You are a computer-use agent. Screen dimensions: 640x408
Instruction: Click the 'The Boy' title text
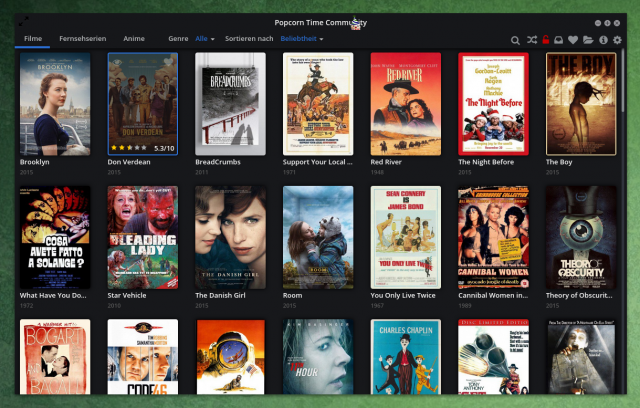[559, 162]
